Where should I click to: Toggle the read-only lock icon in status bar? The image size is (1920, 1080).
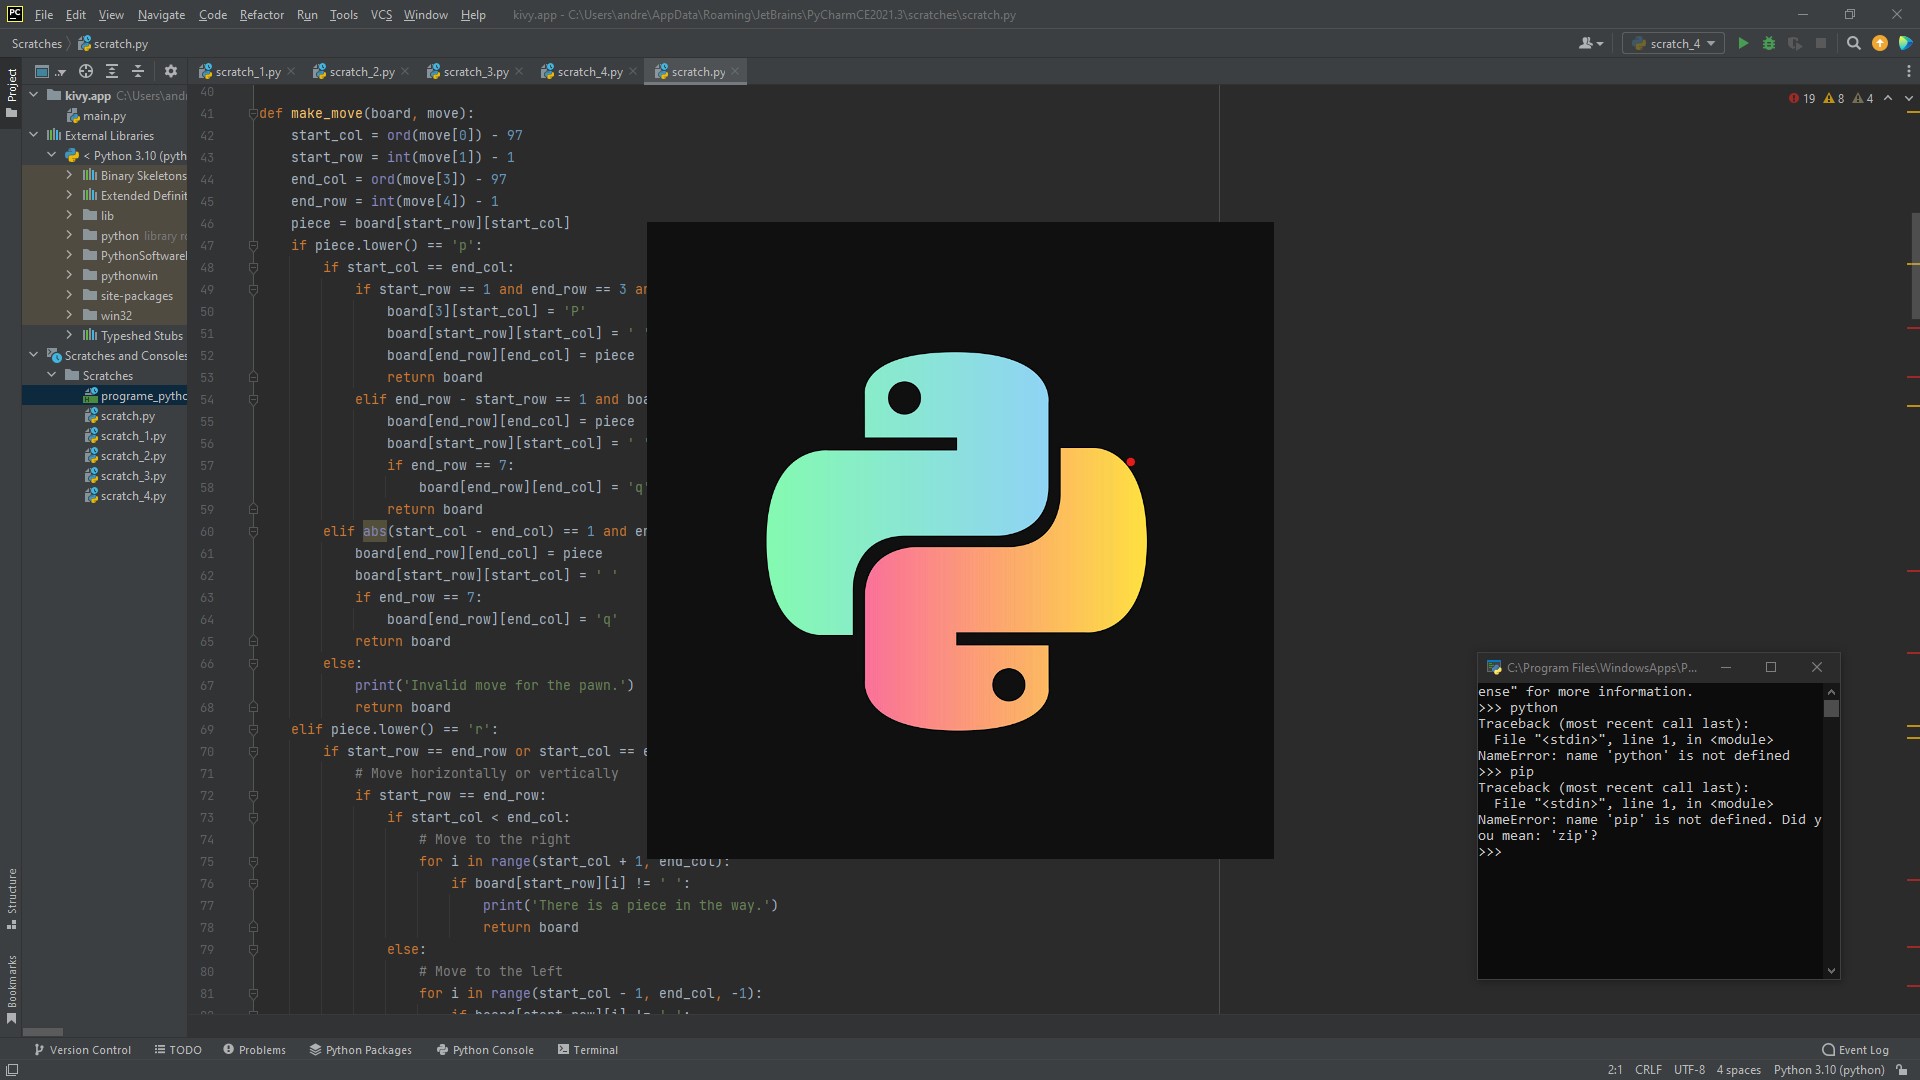[x=1902, y=1070]
